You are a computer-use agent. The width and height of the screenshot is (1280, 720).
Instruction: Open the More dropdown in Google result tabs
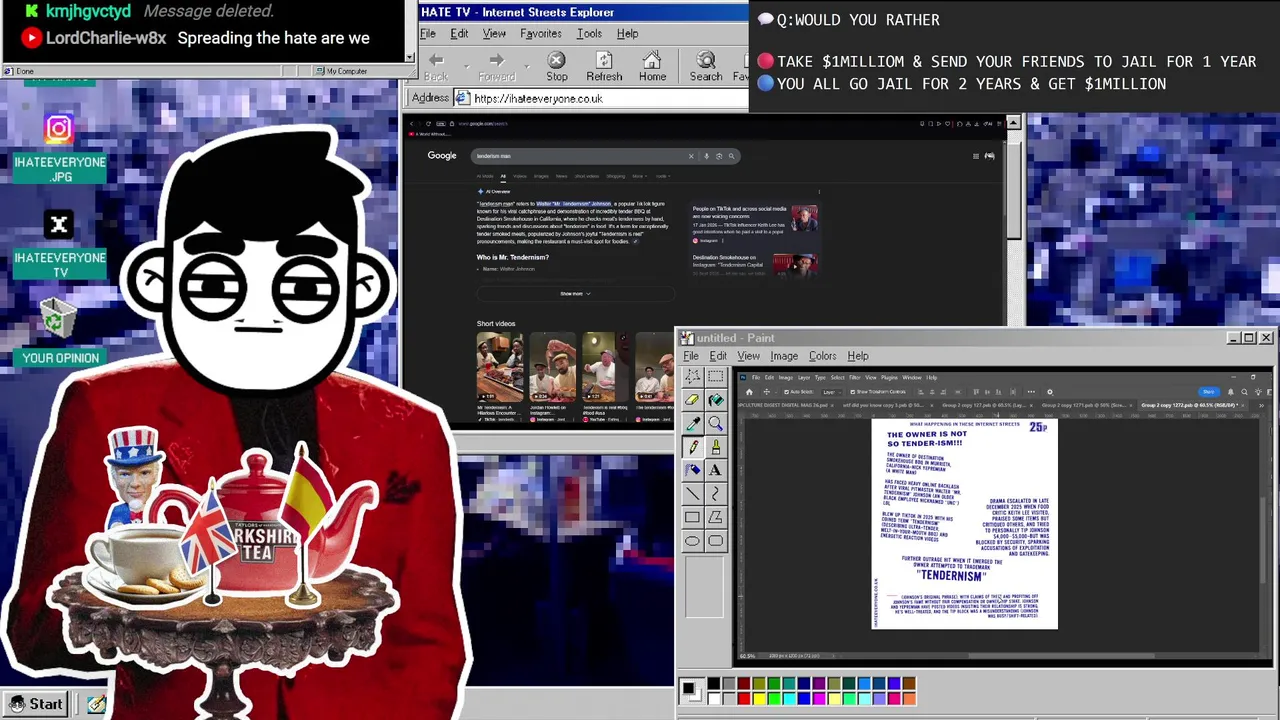[638, 176]
